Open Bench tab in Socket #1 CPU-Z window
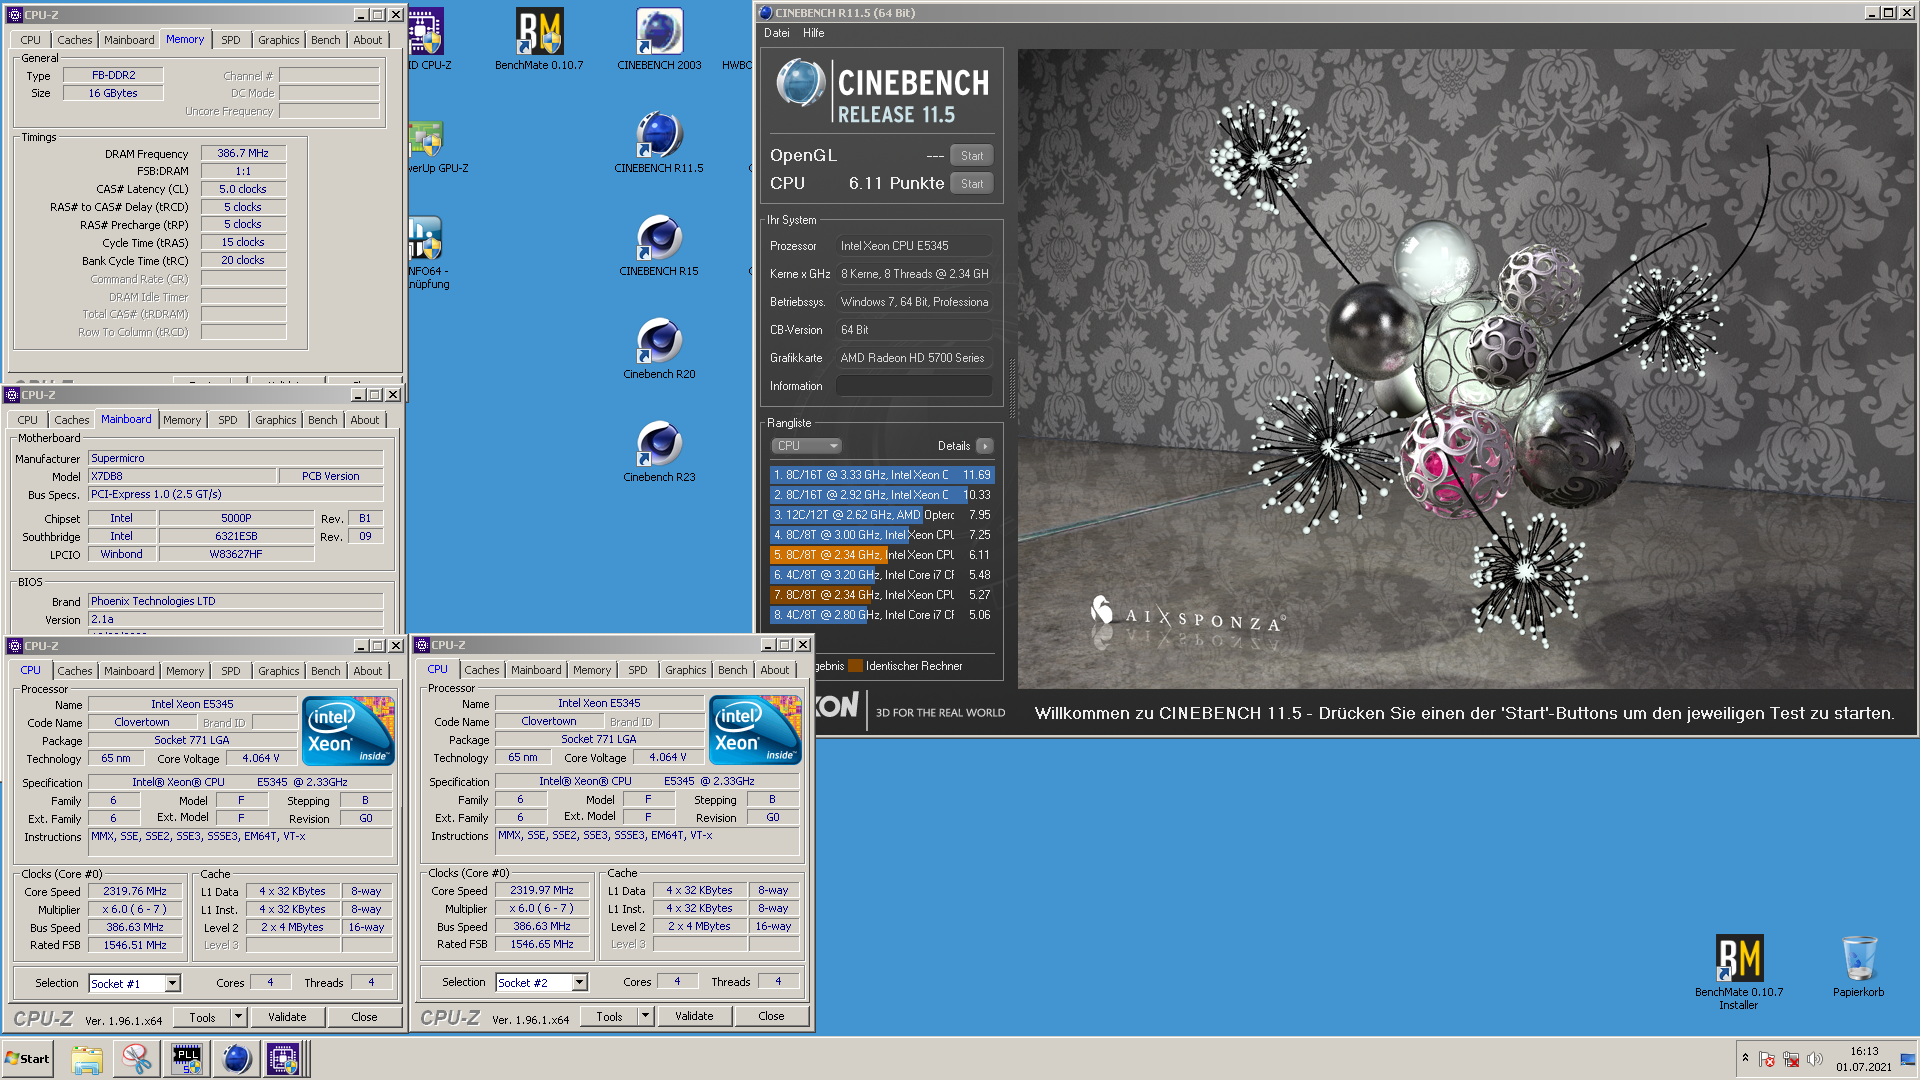The width and height of the screenshot is (1920, 1080). [x=326, y=671]
